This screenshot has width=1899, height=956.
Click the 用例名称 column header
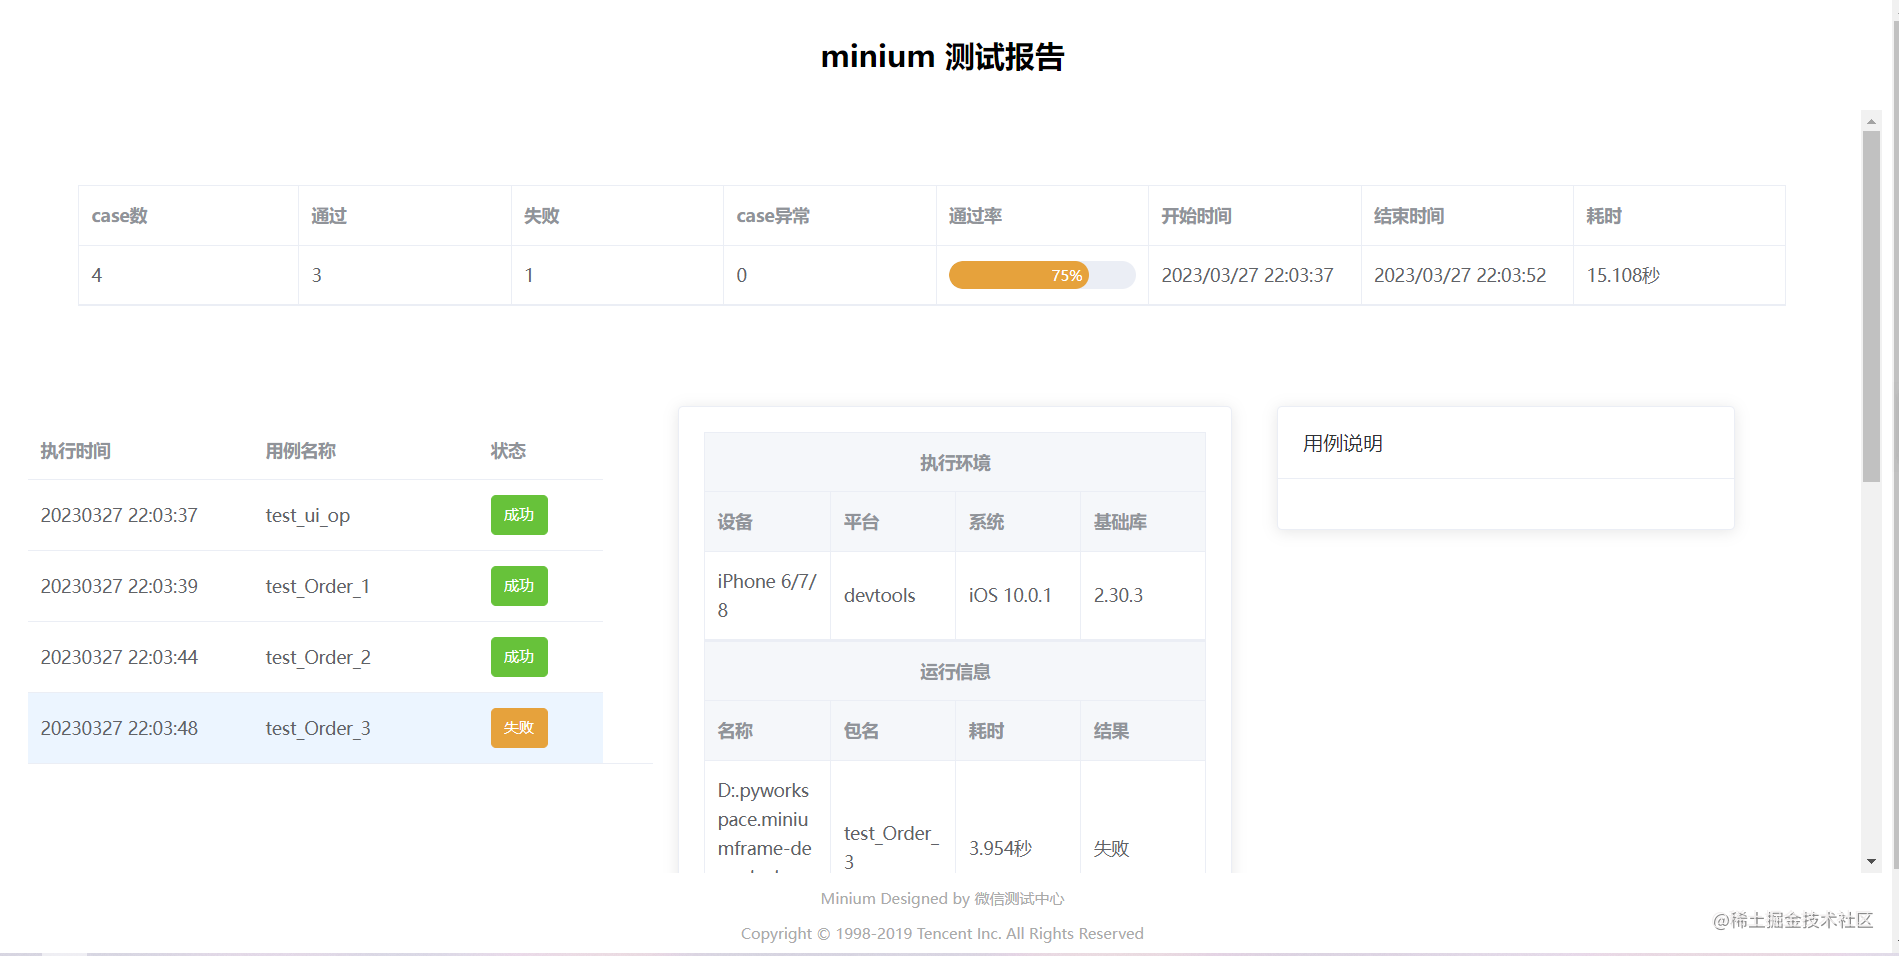tap(301, 451)
